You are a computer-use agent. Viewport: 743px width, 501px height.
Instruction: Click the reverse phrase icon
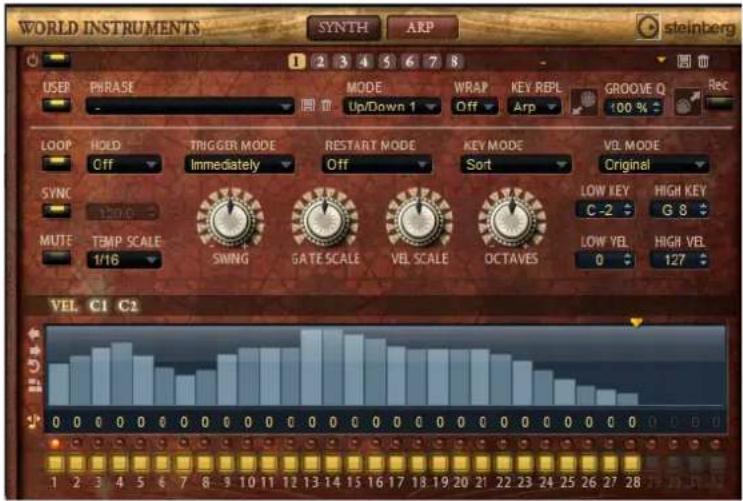(x=35, y=367)
